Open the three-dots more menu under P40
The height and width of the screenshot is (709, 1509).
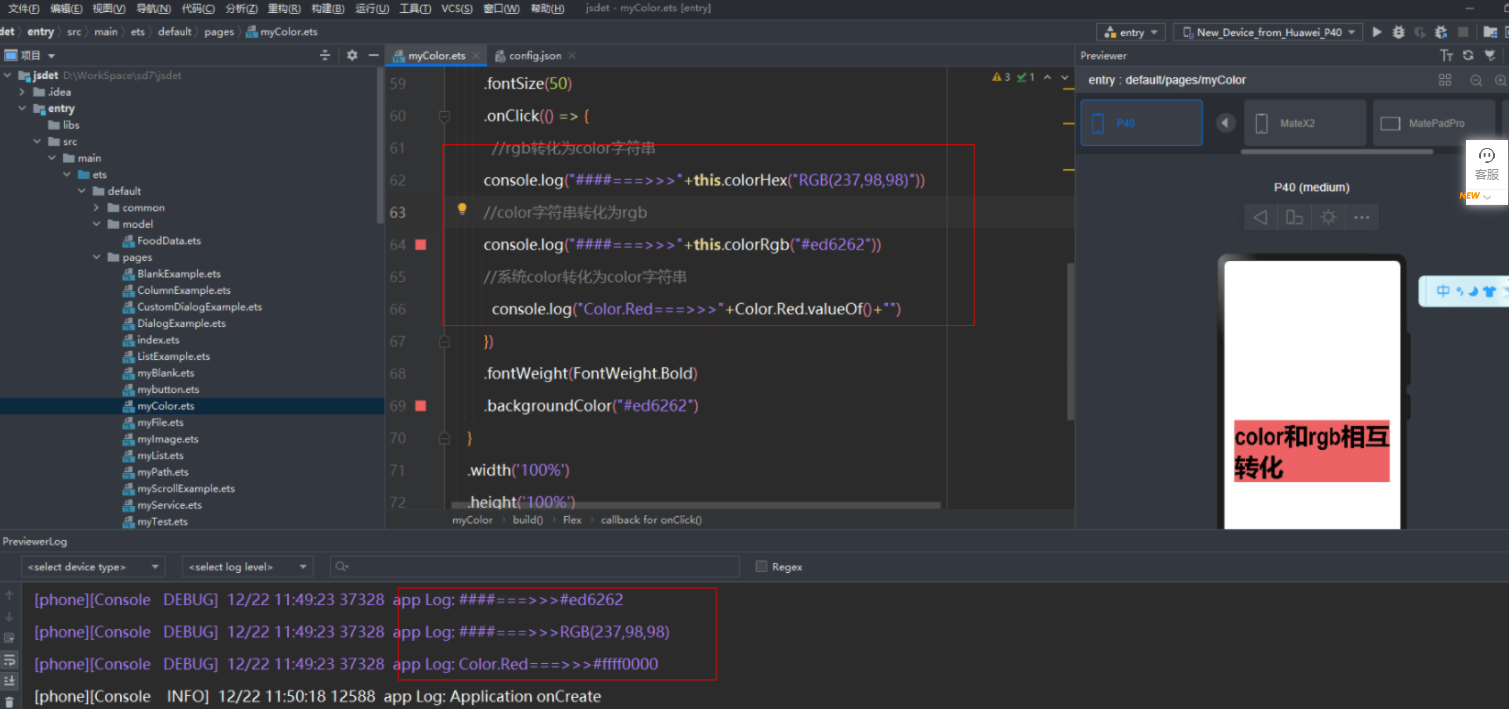tap(1361, 217)
